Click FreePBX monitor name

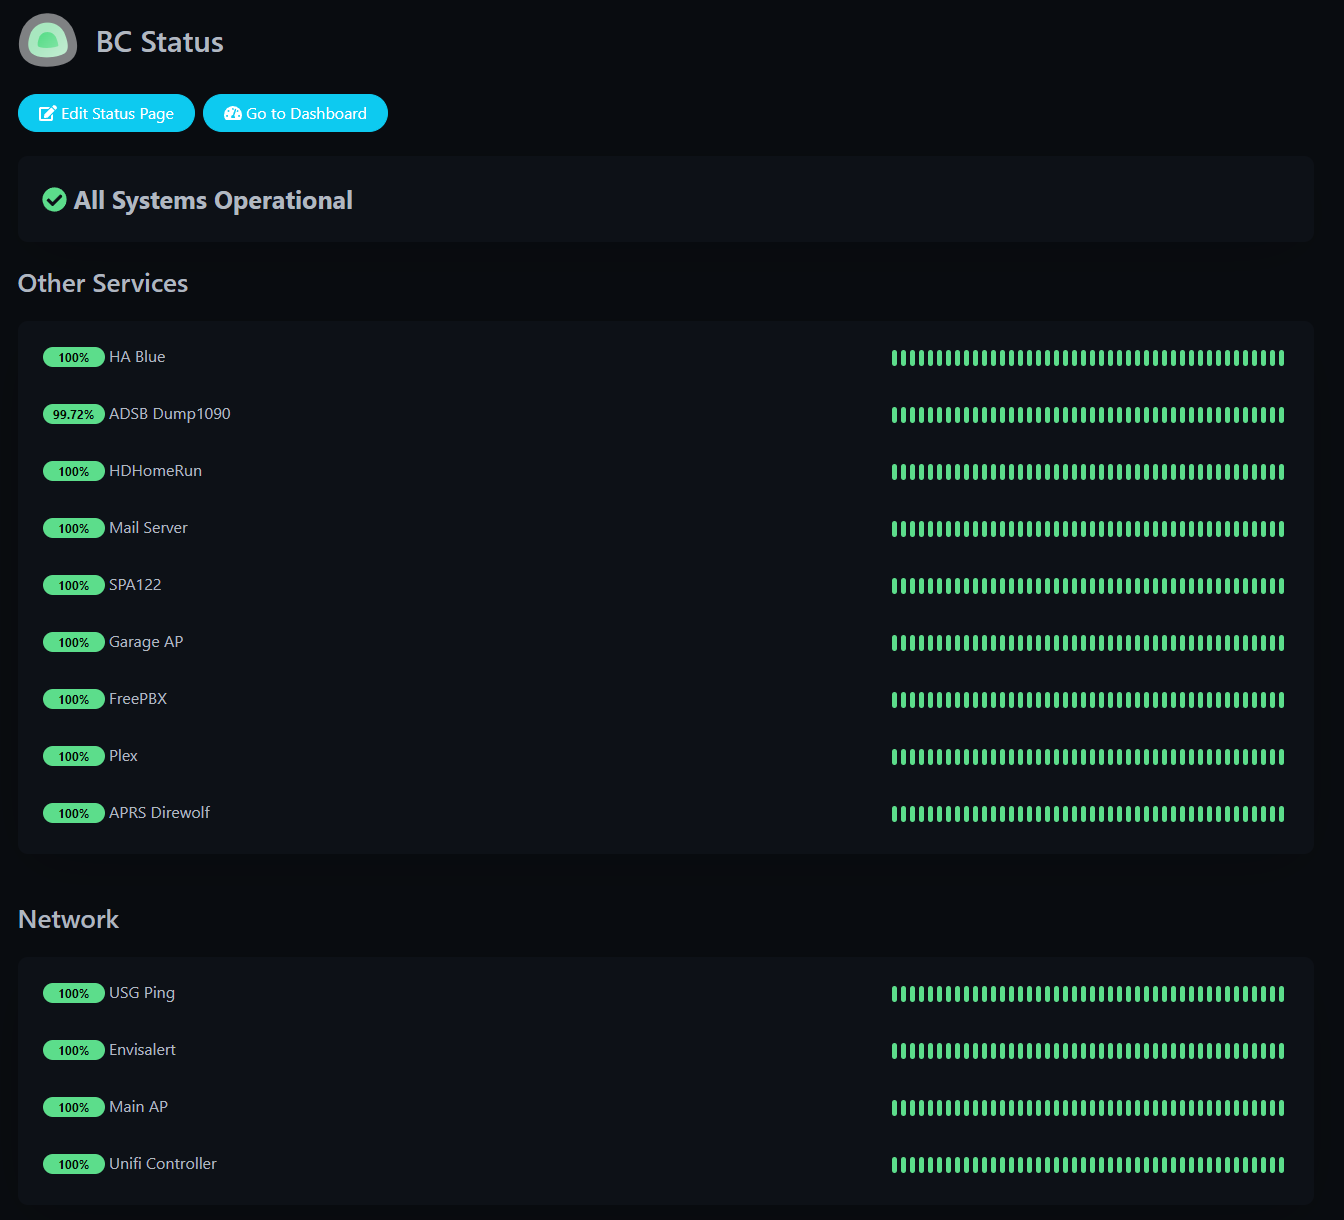(138, 699)
